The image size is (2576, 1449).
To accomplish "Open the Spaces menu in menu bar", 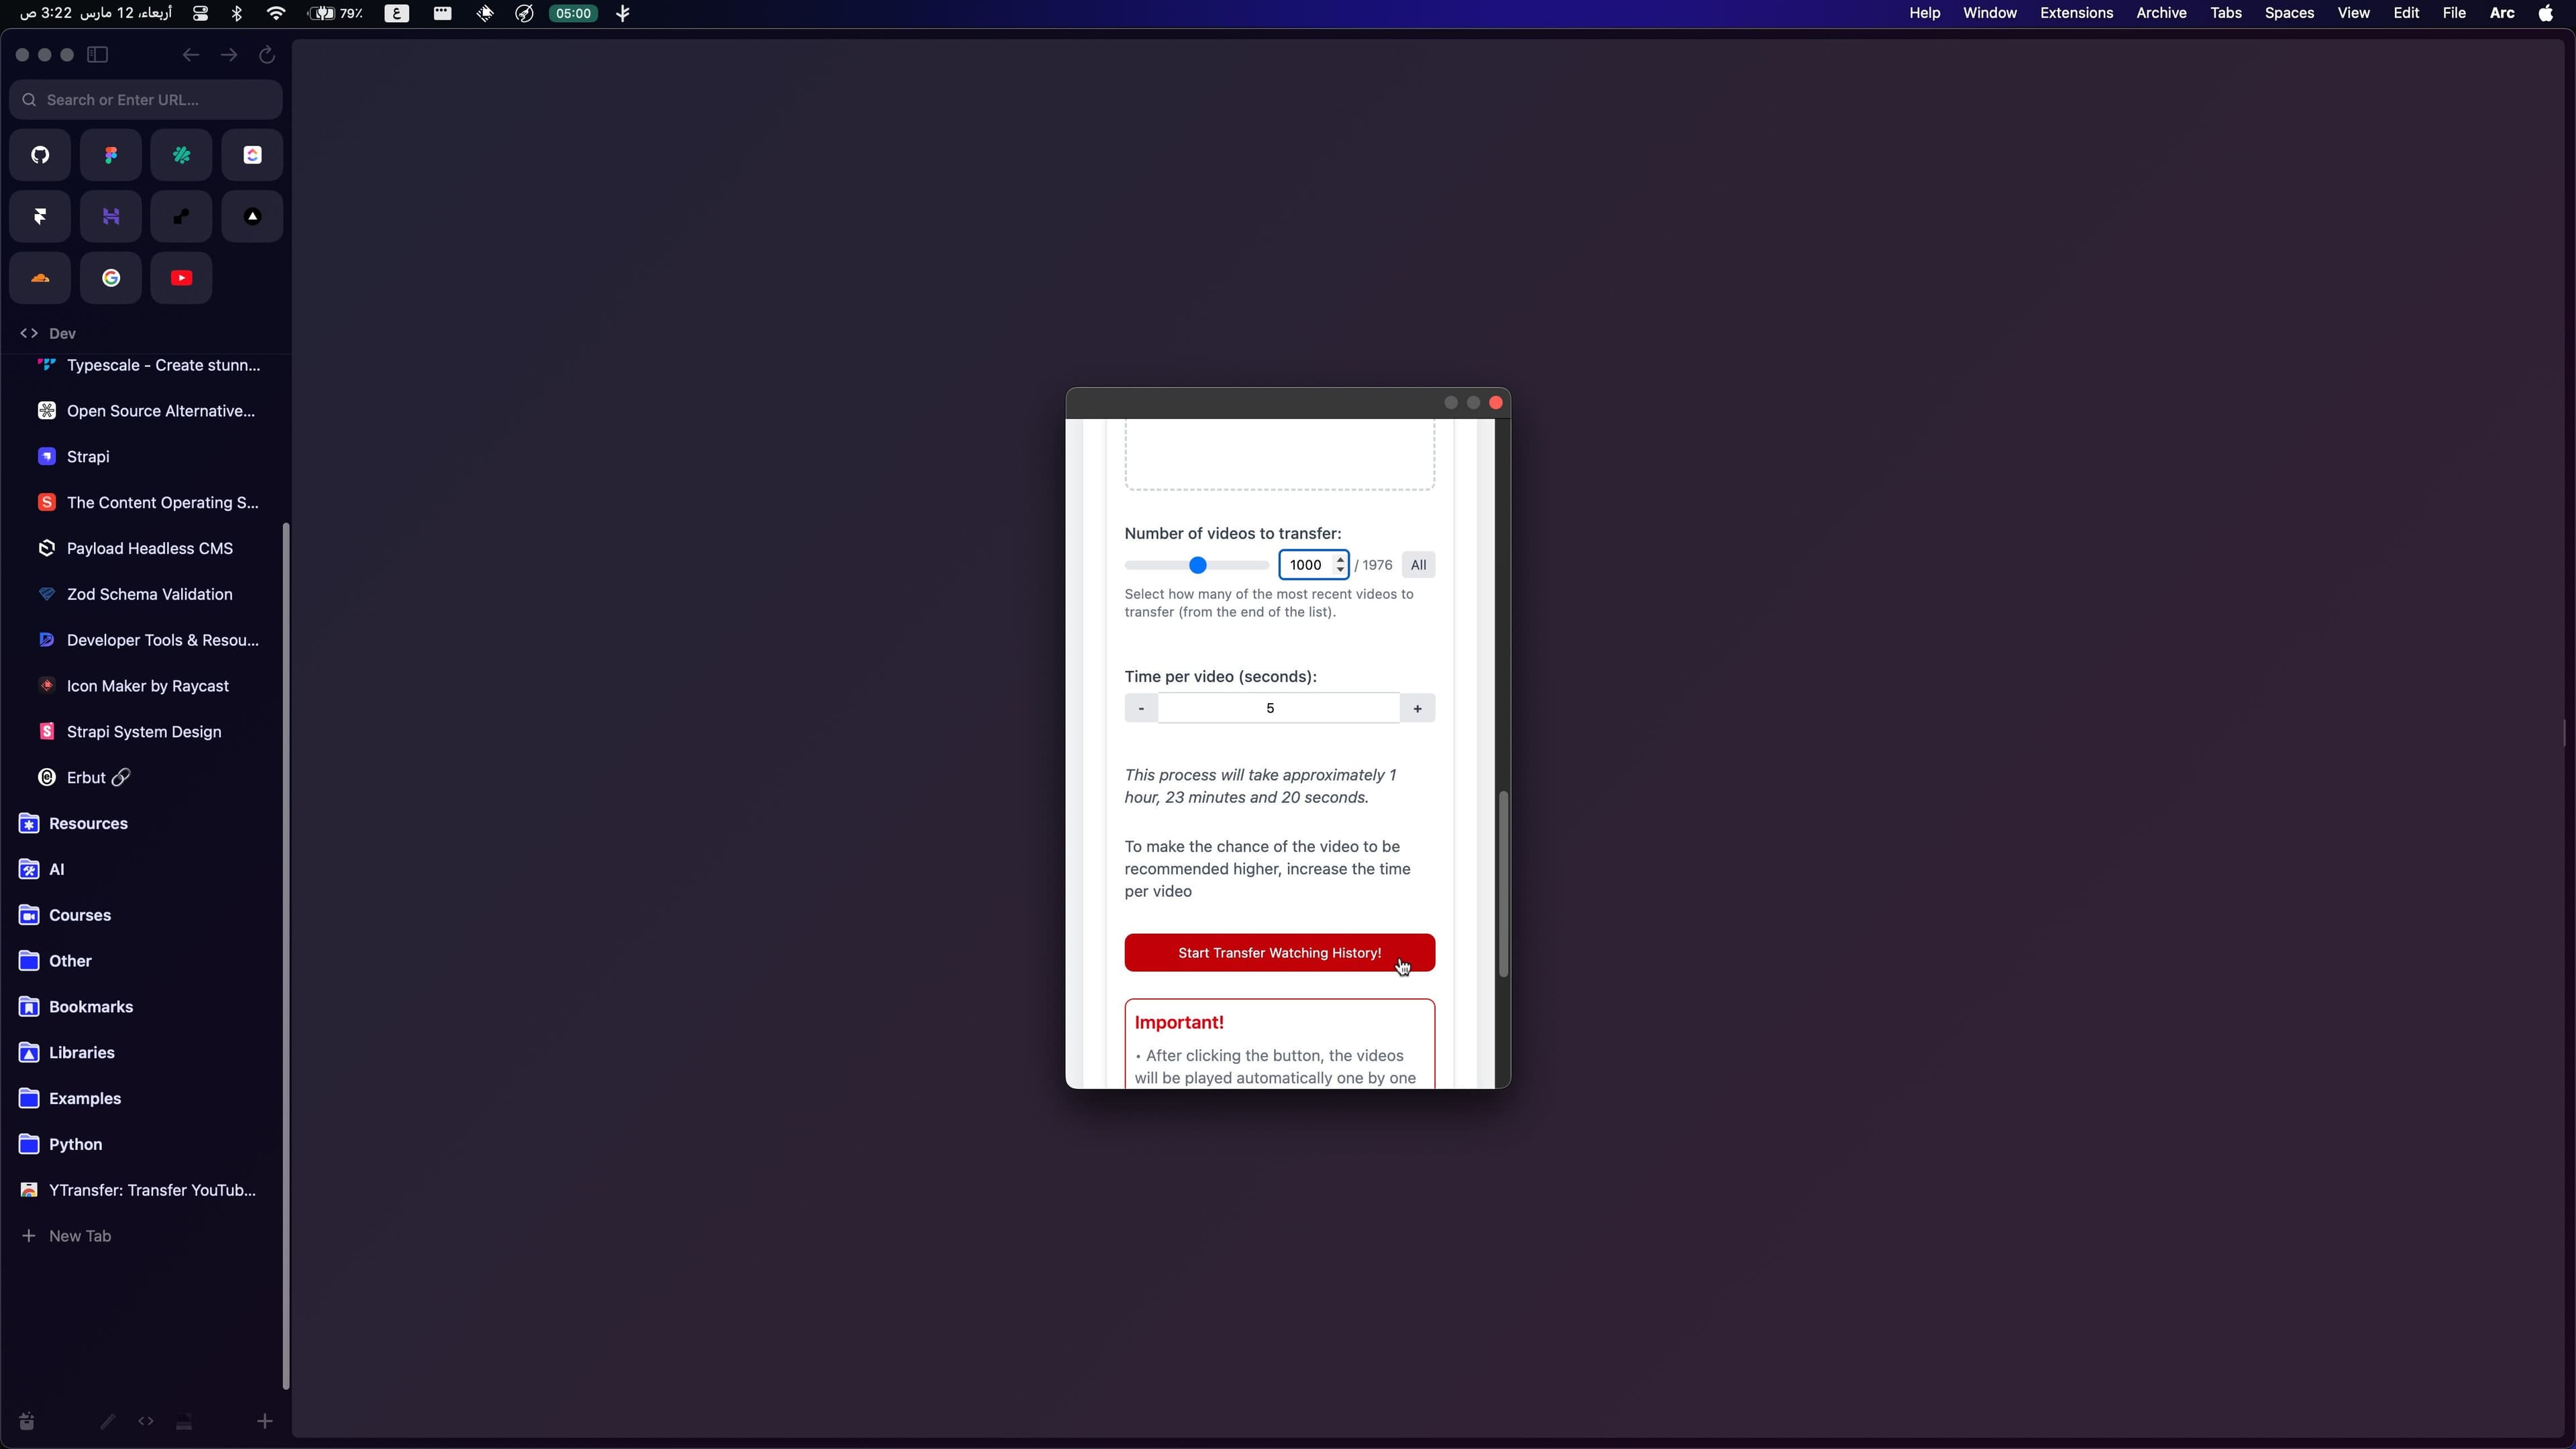I will [2289, 13].
